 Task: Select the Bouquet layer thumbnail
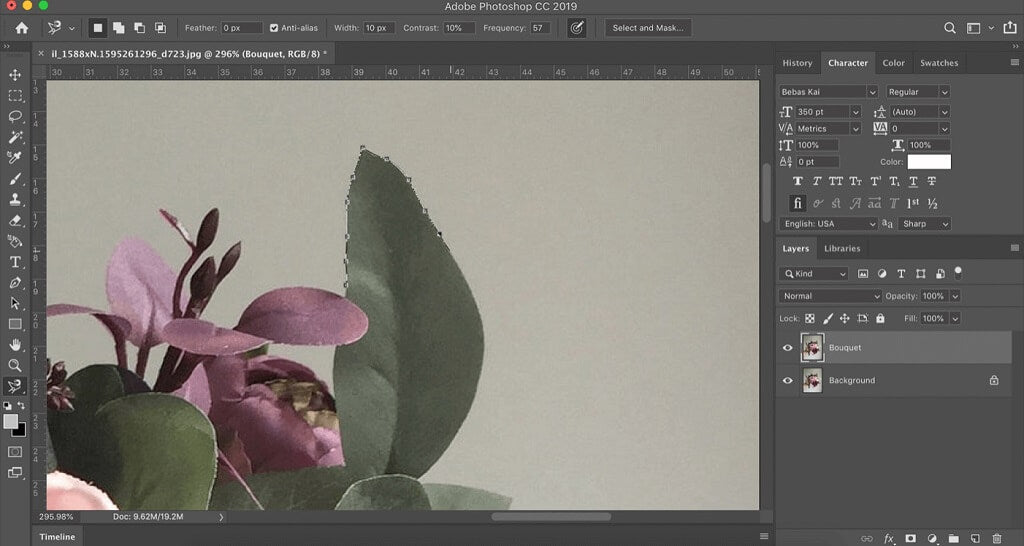point(812,348)
